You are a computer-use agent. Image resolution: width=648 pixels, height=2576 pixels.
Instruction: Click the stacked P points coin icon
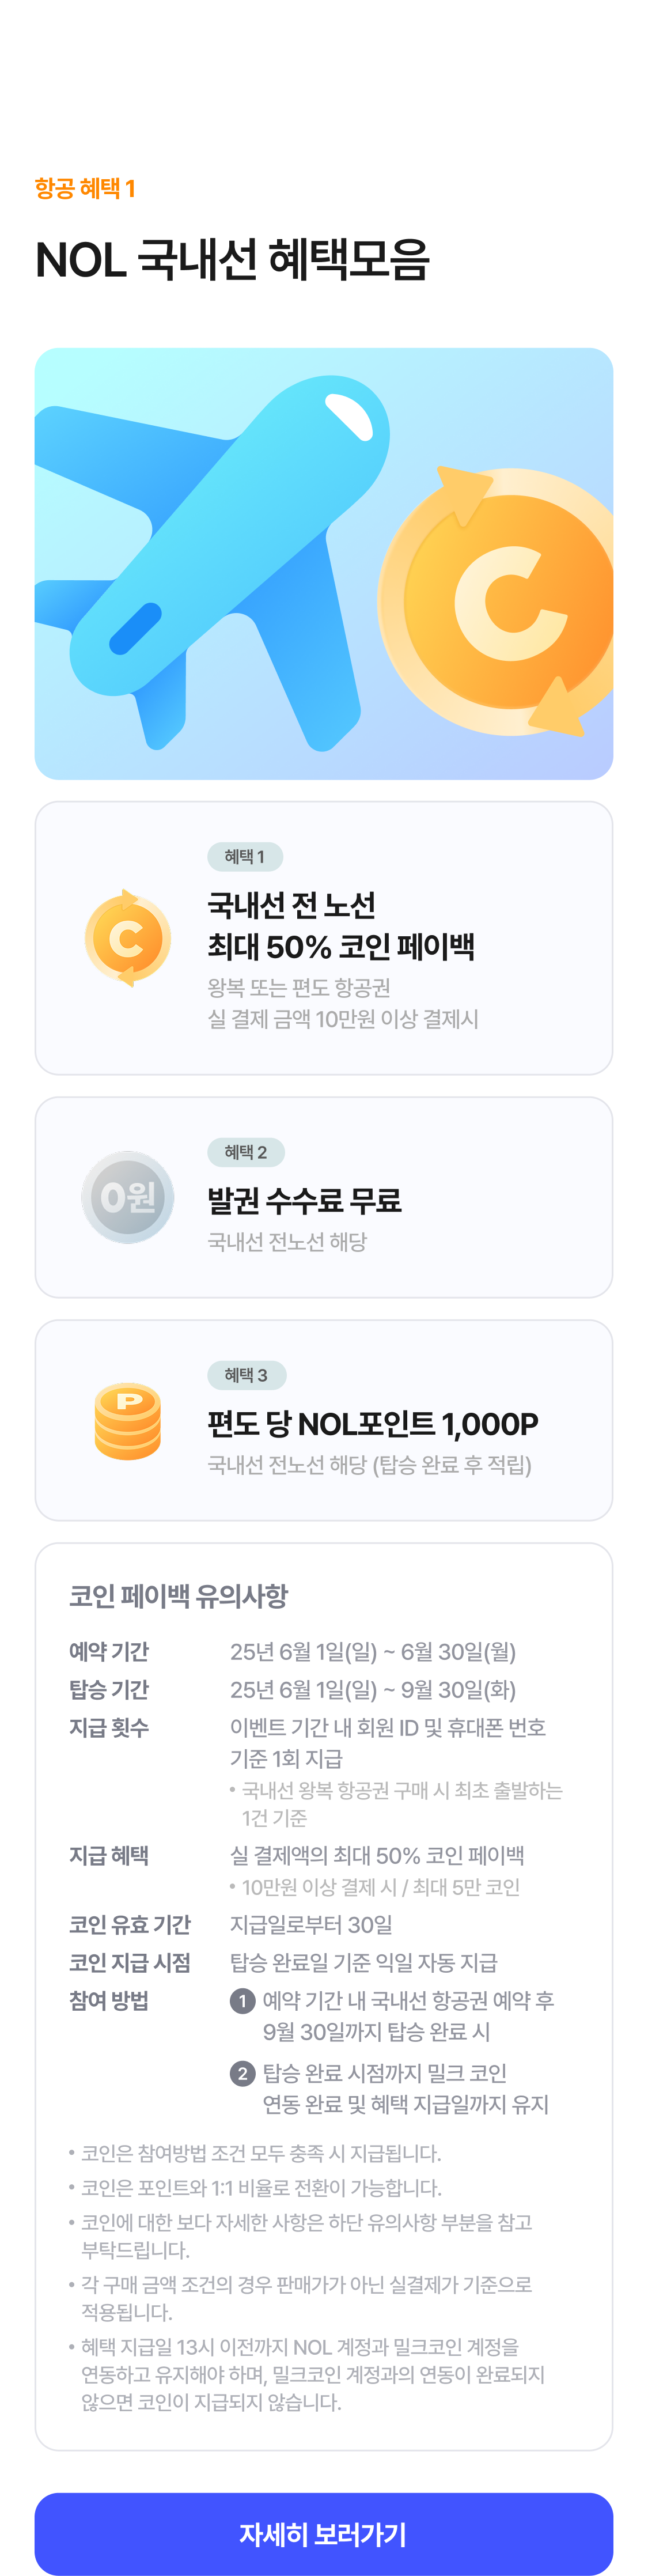click(x=127, y=1420)
